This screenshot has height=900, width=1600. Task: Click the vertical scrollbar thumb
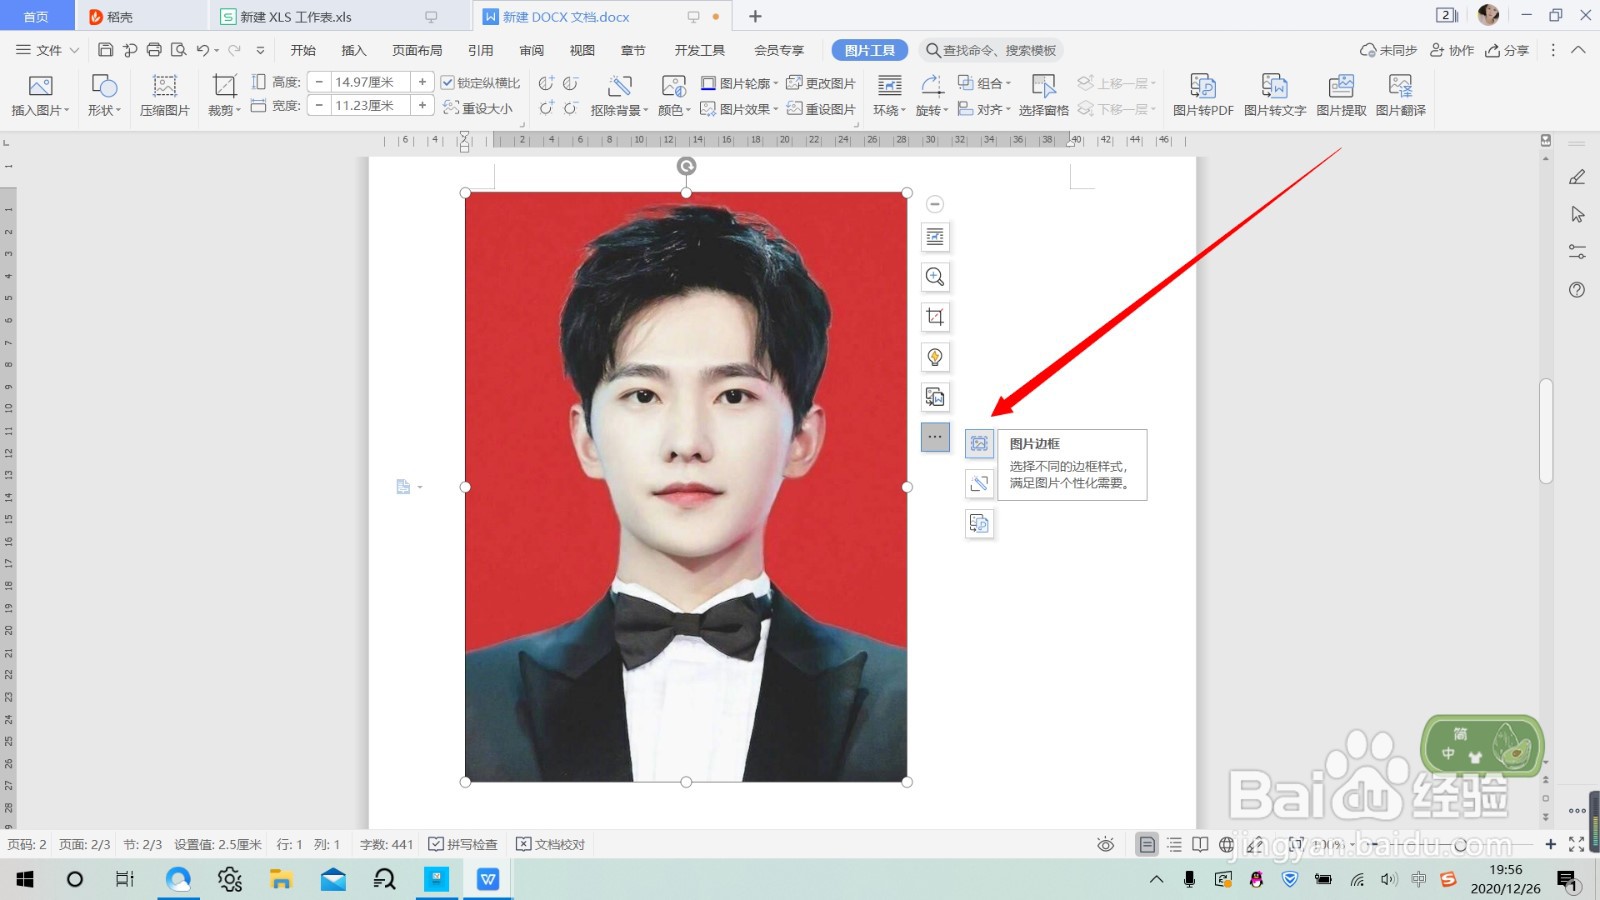point(1546,430)
